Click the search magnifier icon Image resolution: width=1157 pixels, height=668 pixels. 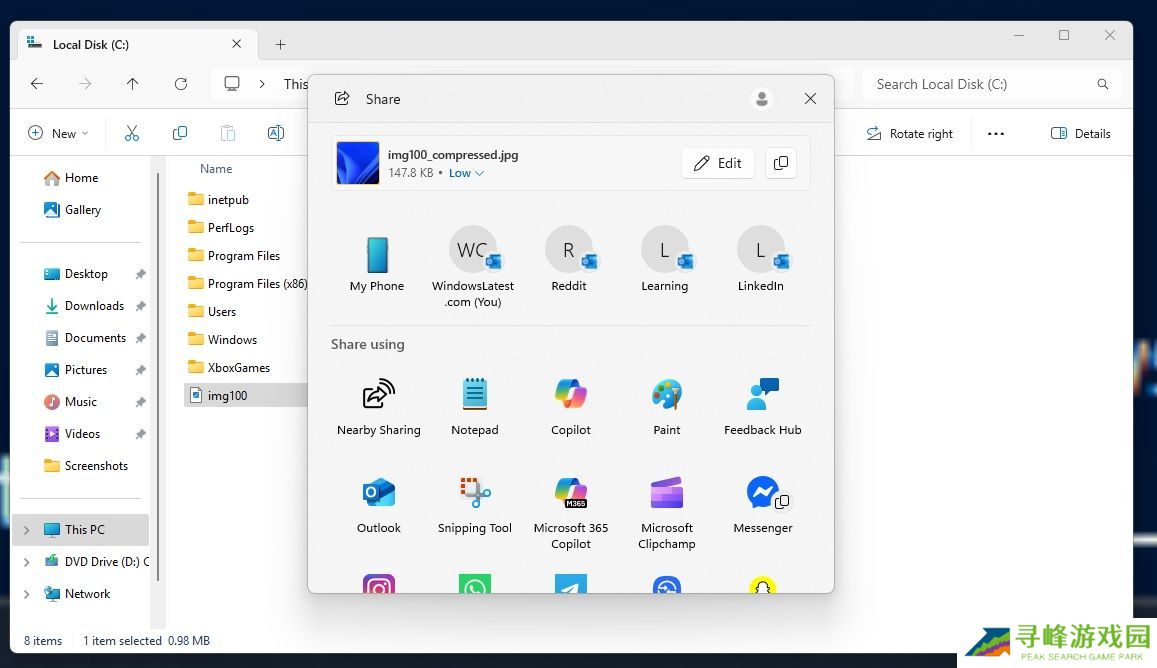[1102, 84]
